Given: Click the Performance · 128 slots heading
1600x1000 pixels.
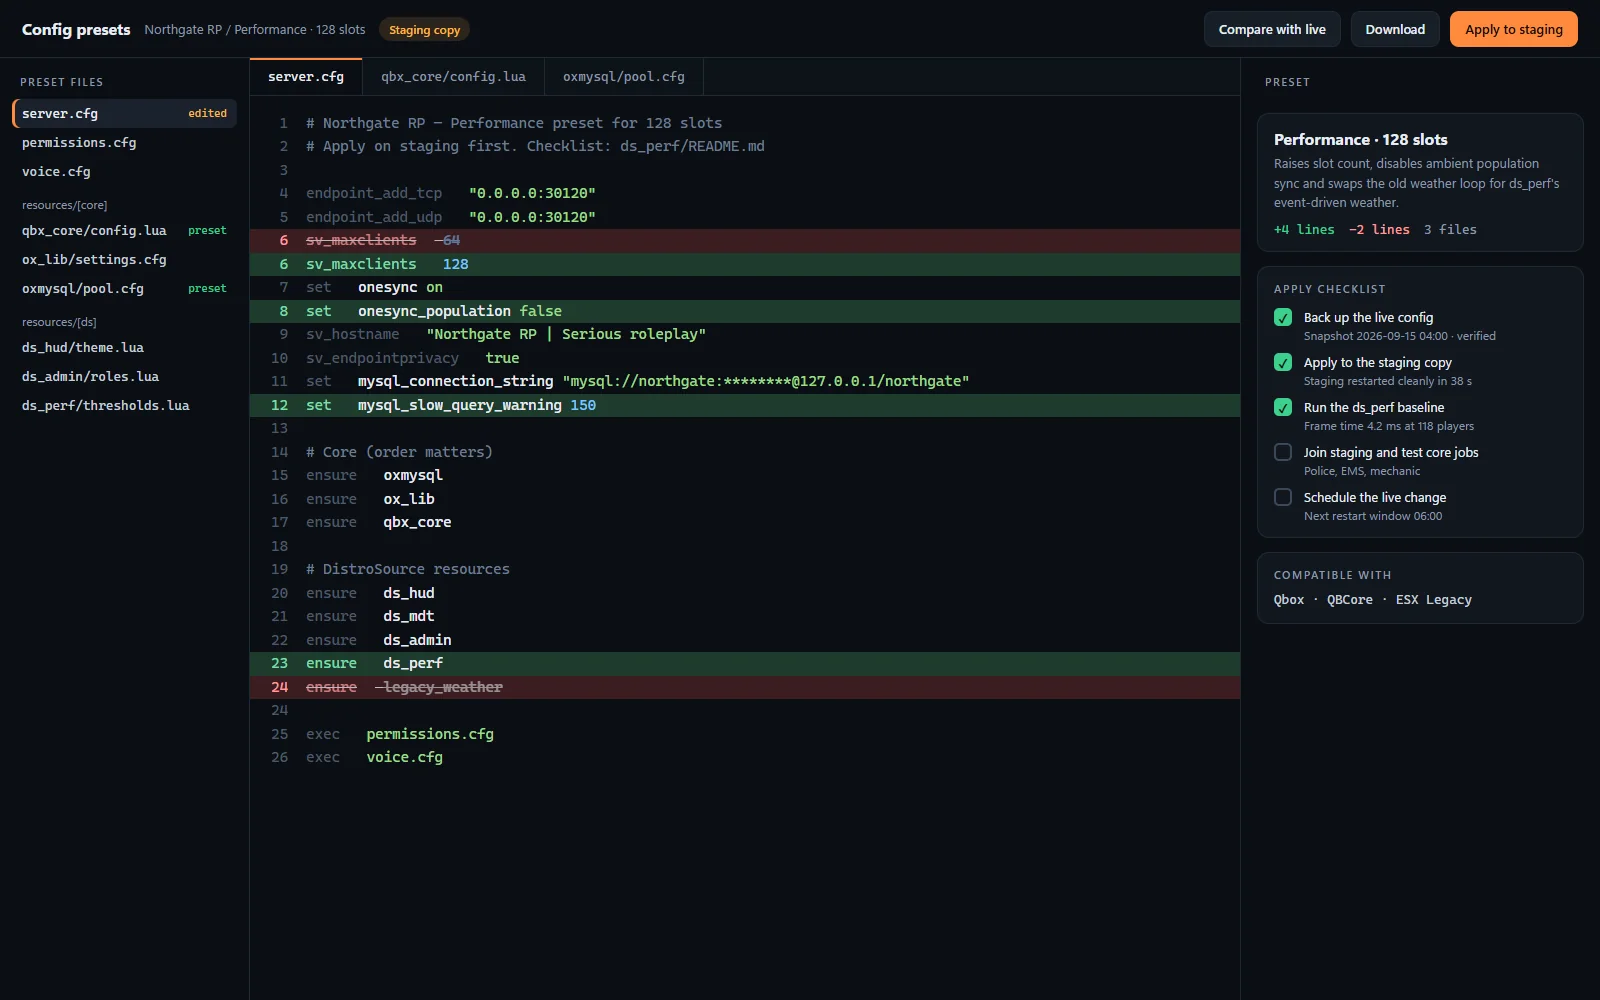Looking at the screenshot, I should coord(1360,139).
